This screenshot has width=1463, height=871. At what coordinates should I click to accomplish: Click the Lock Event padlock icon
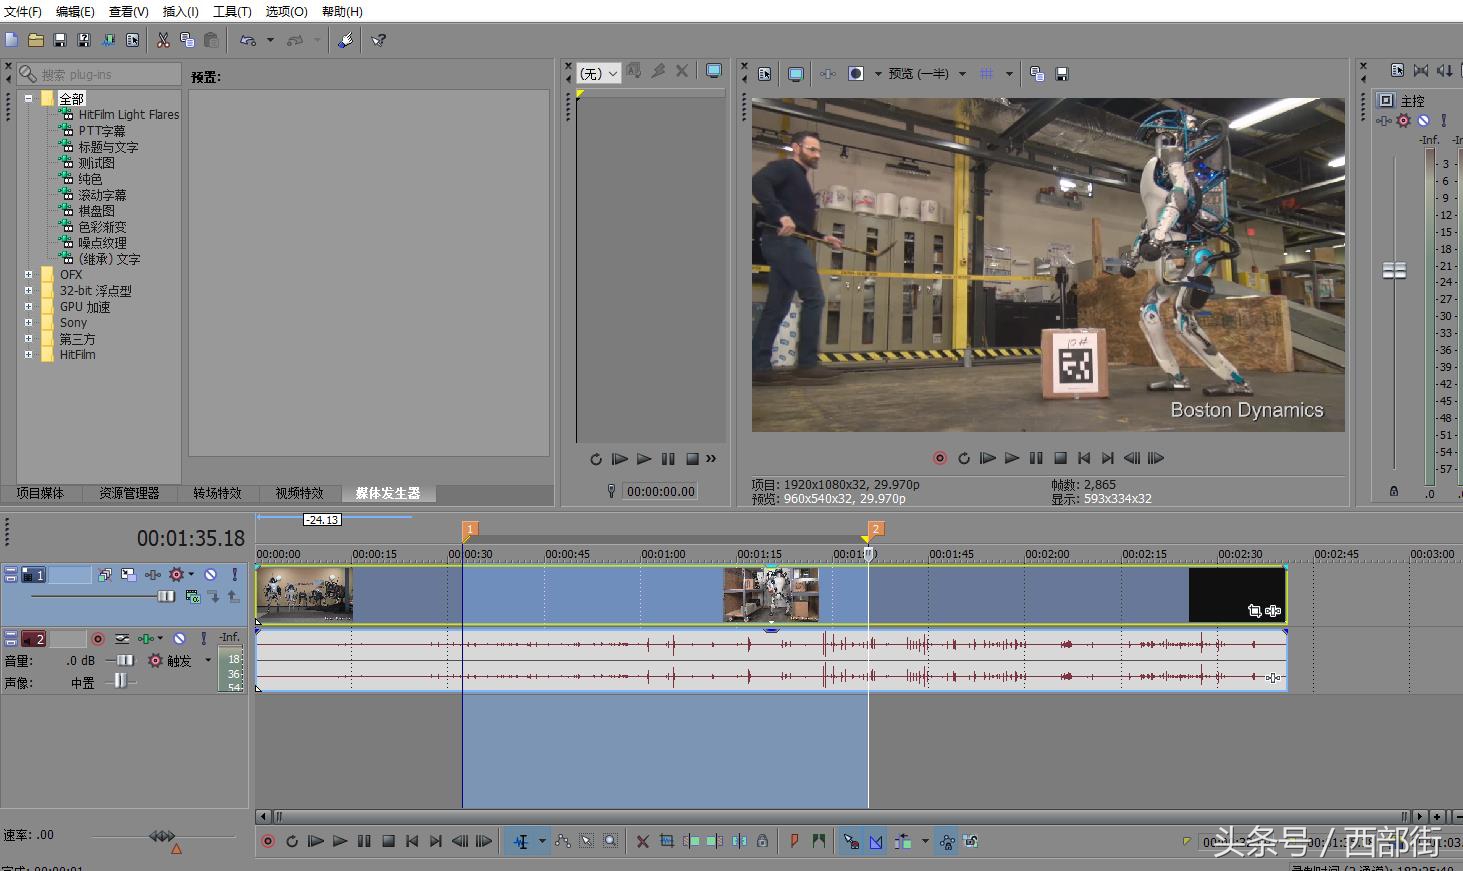[x=762, y=842]
